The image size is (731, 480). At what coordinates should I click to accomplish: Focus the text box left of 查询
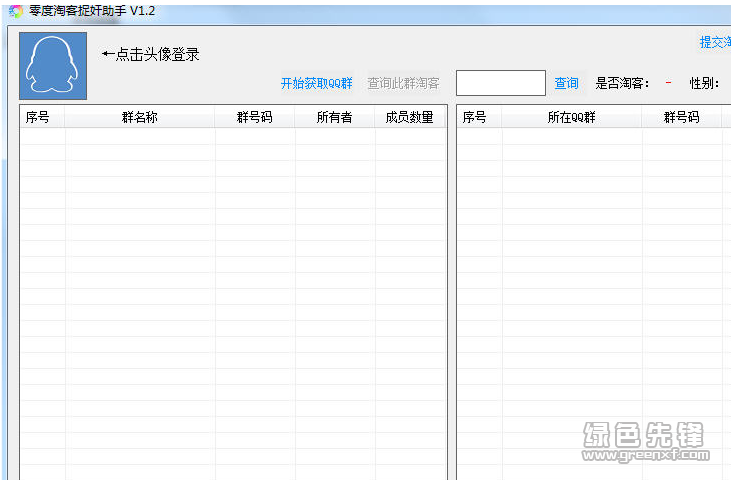point(500,83)
